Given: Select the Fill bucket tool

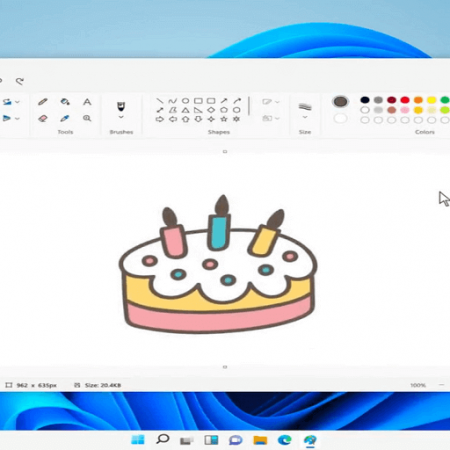Looking at the screenshot, I should [x=65, y=102].
